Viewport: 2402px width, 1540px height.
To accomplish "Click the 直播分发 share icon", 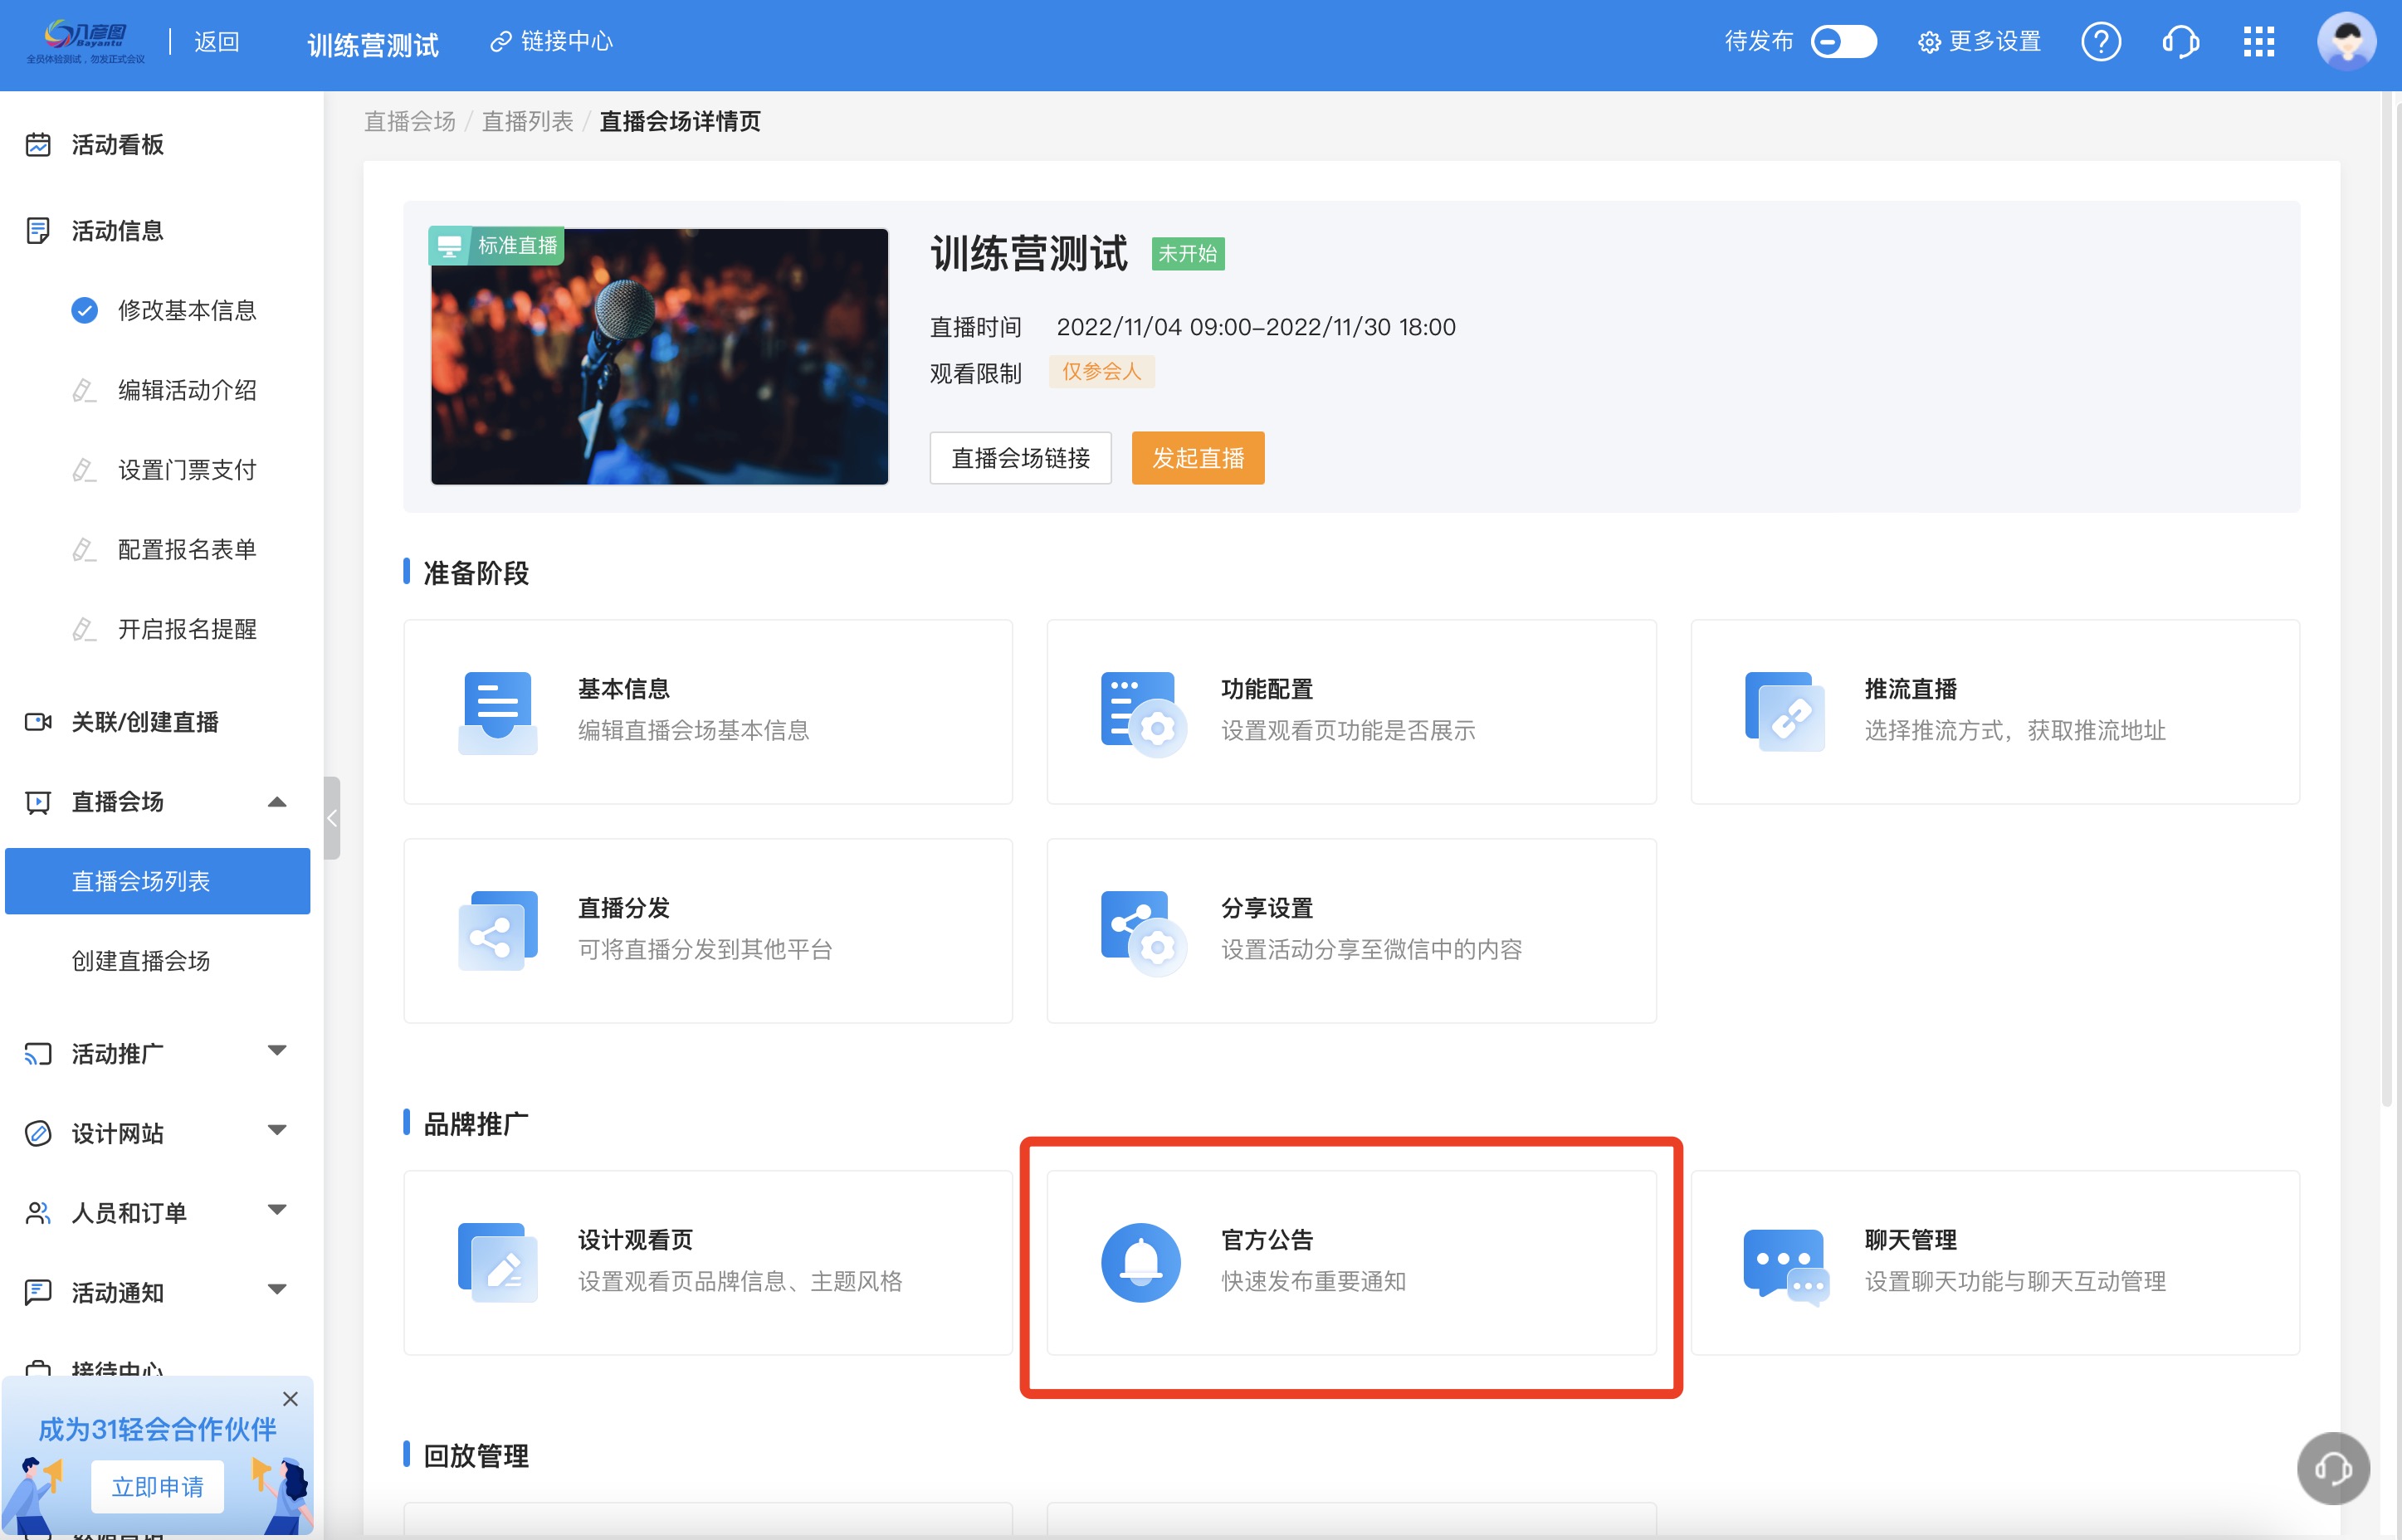I will [498, 930].
